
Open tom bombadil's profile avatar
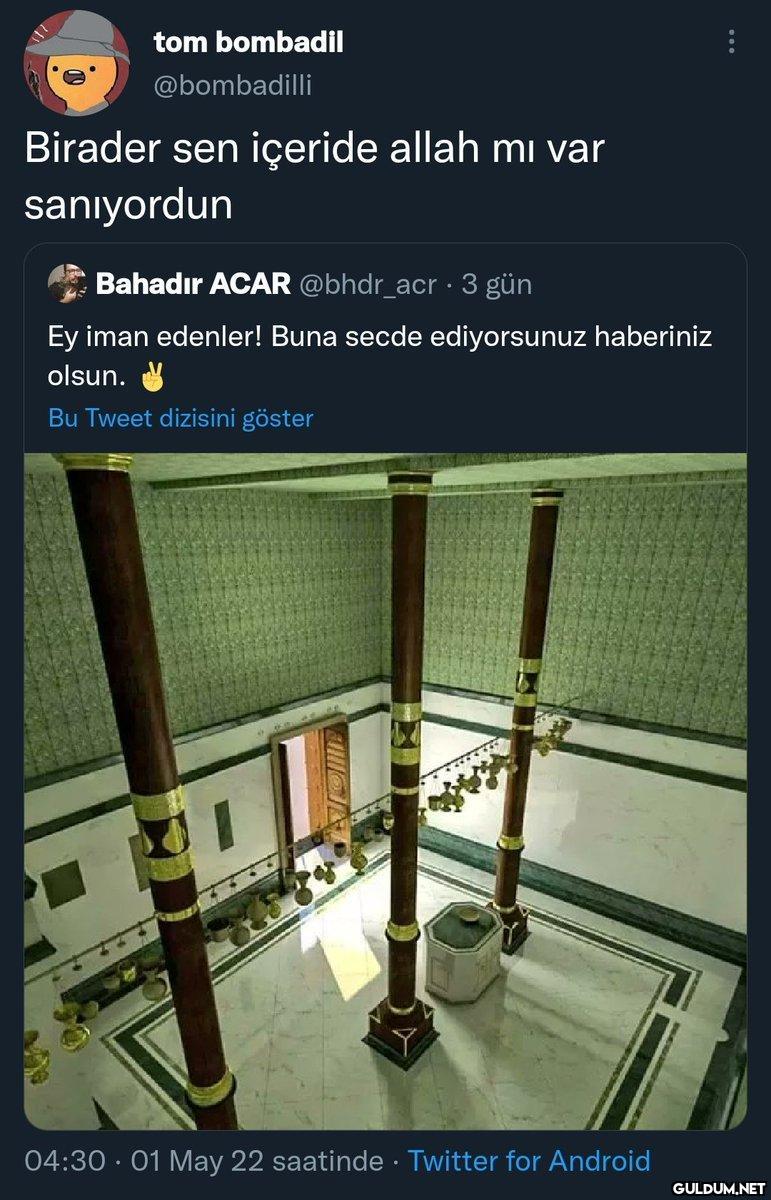[x=76, y=63]
